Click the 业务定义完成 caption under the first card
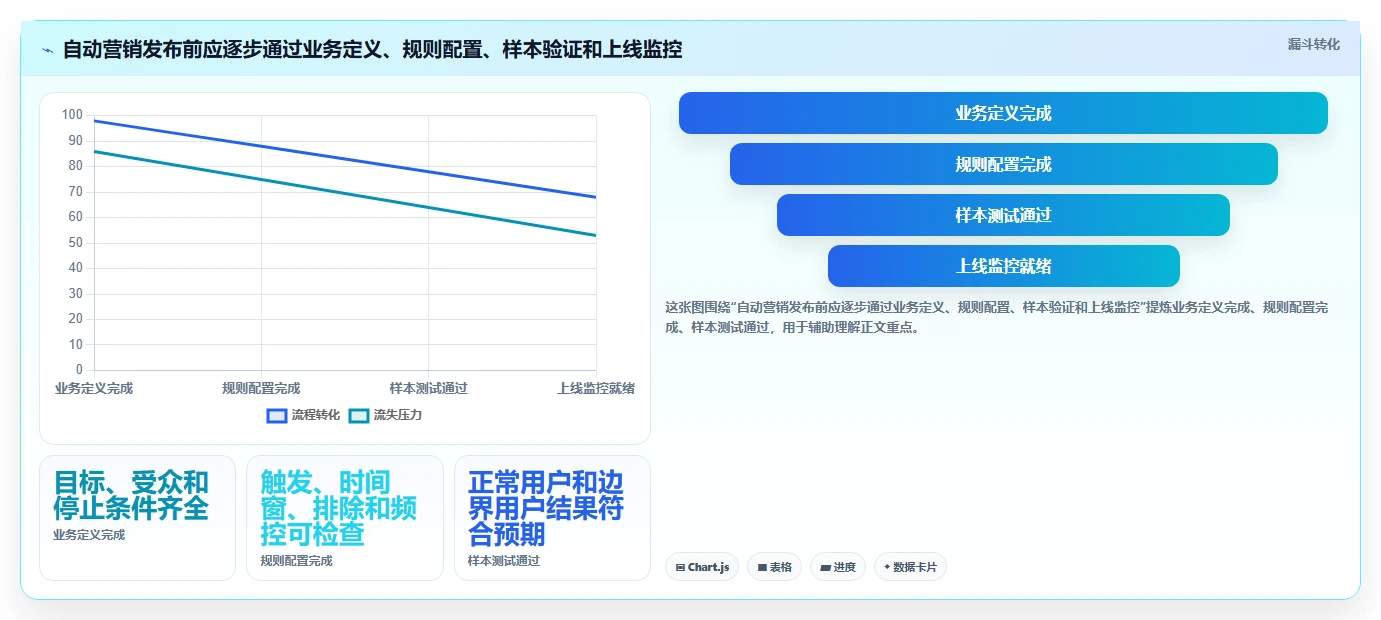 coord(89,535)
